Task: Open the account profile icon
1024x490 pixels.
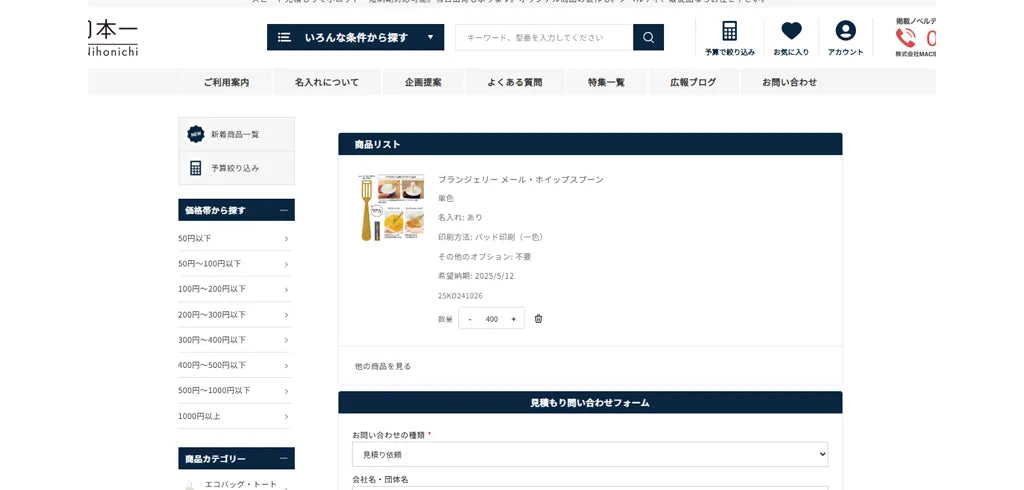Action: (845, 31)
